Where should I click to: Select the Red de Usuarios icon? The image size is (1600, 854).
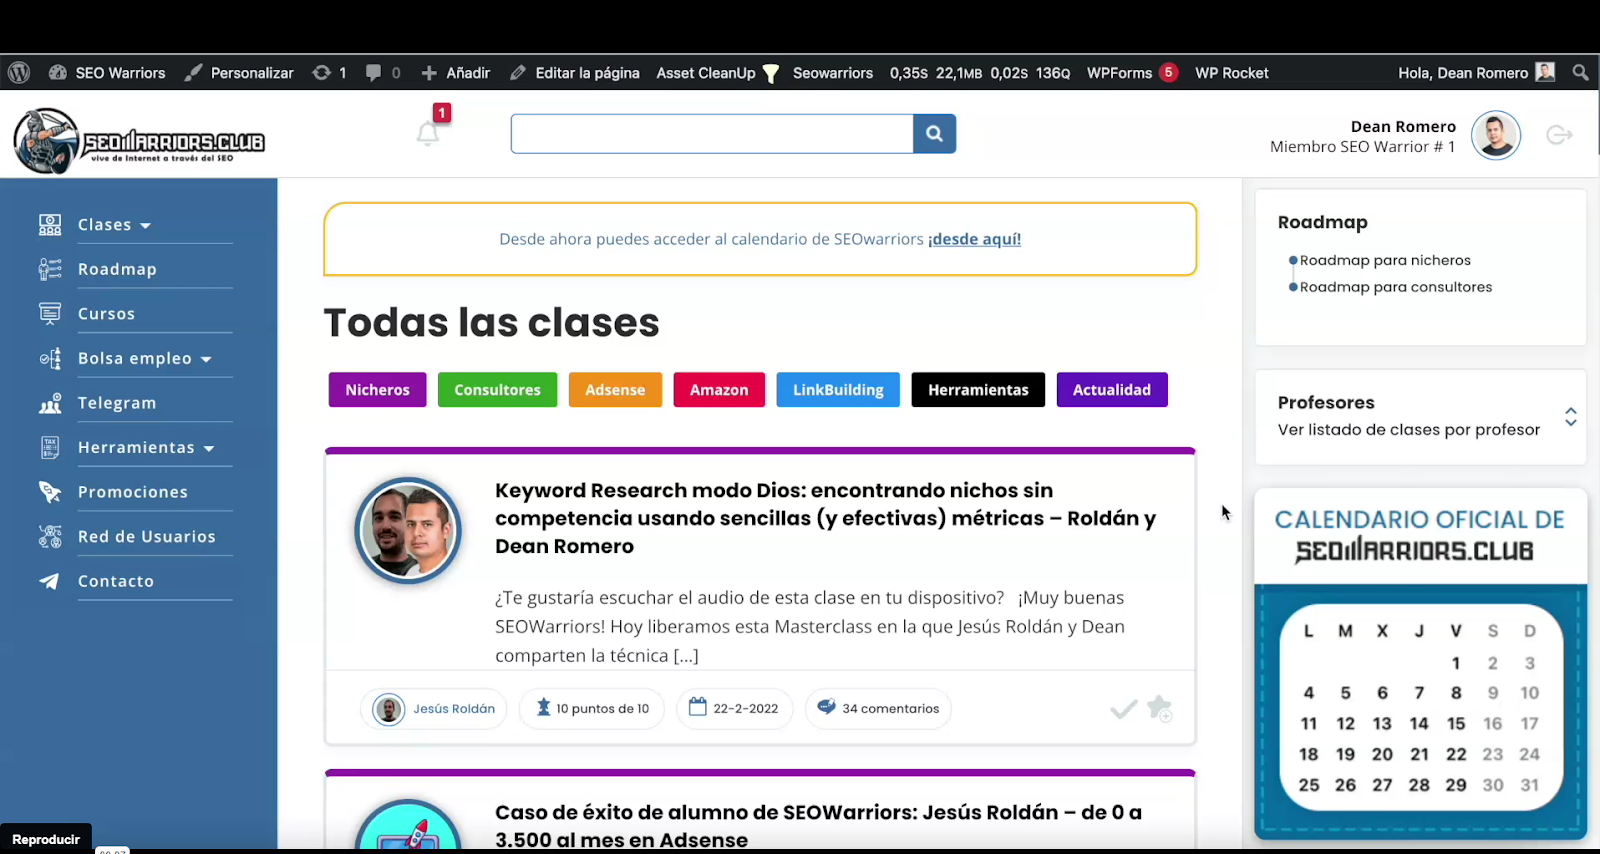click(x=50, y=537)
